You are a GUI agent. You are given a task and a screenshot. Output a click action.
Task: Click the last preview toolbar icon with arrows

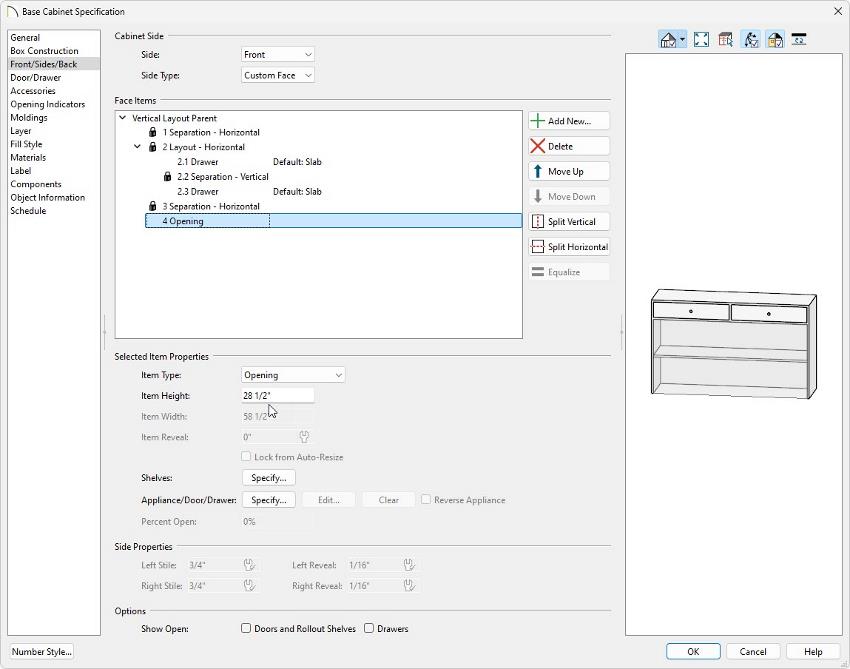799,40
